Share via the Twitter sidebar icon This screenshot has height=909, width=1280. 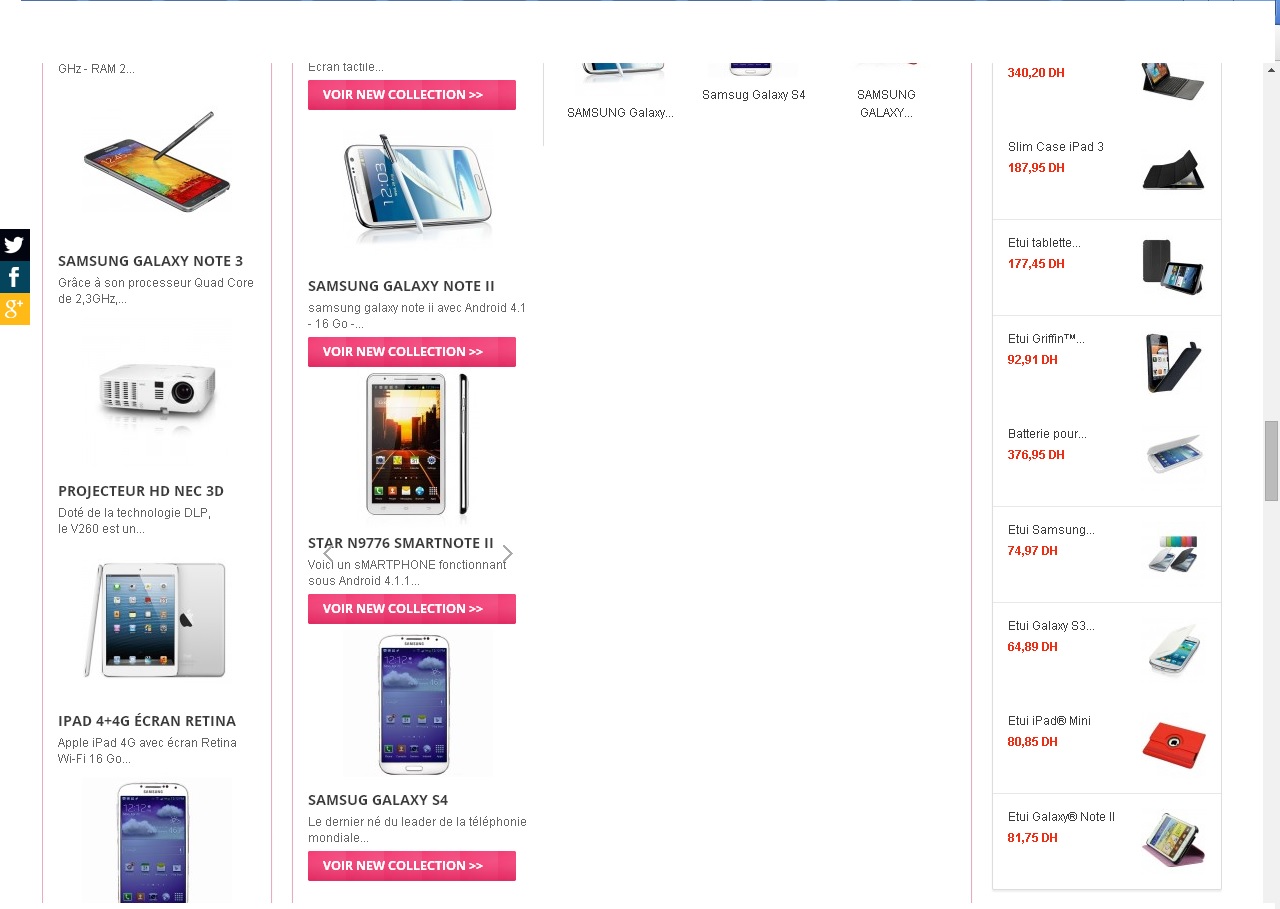tap(14, 245)
